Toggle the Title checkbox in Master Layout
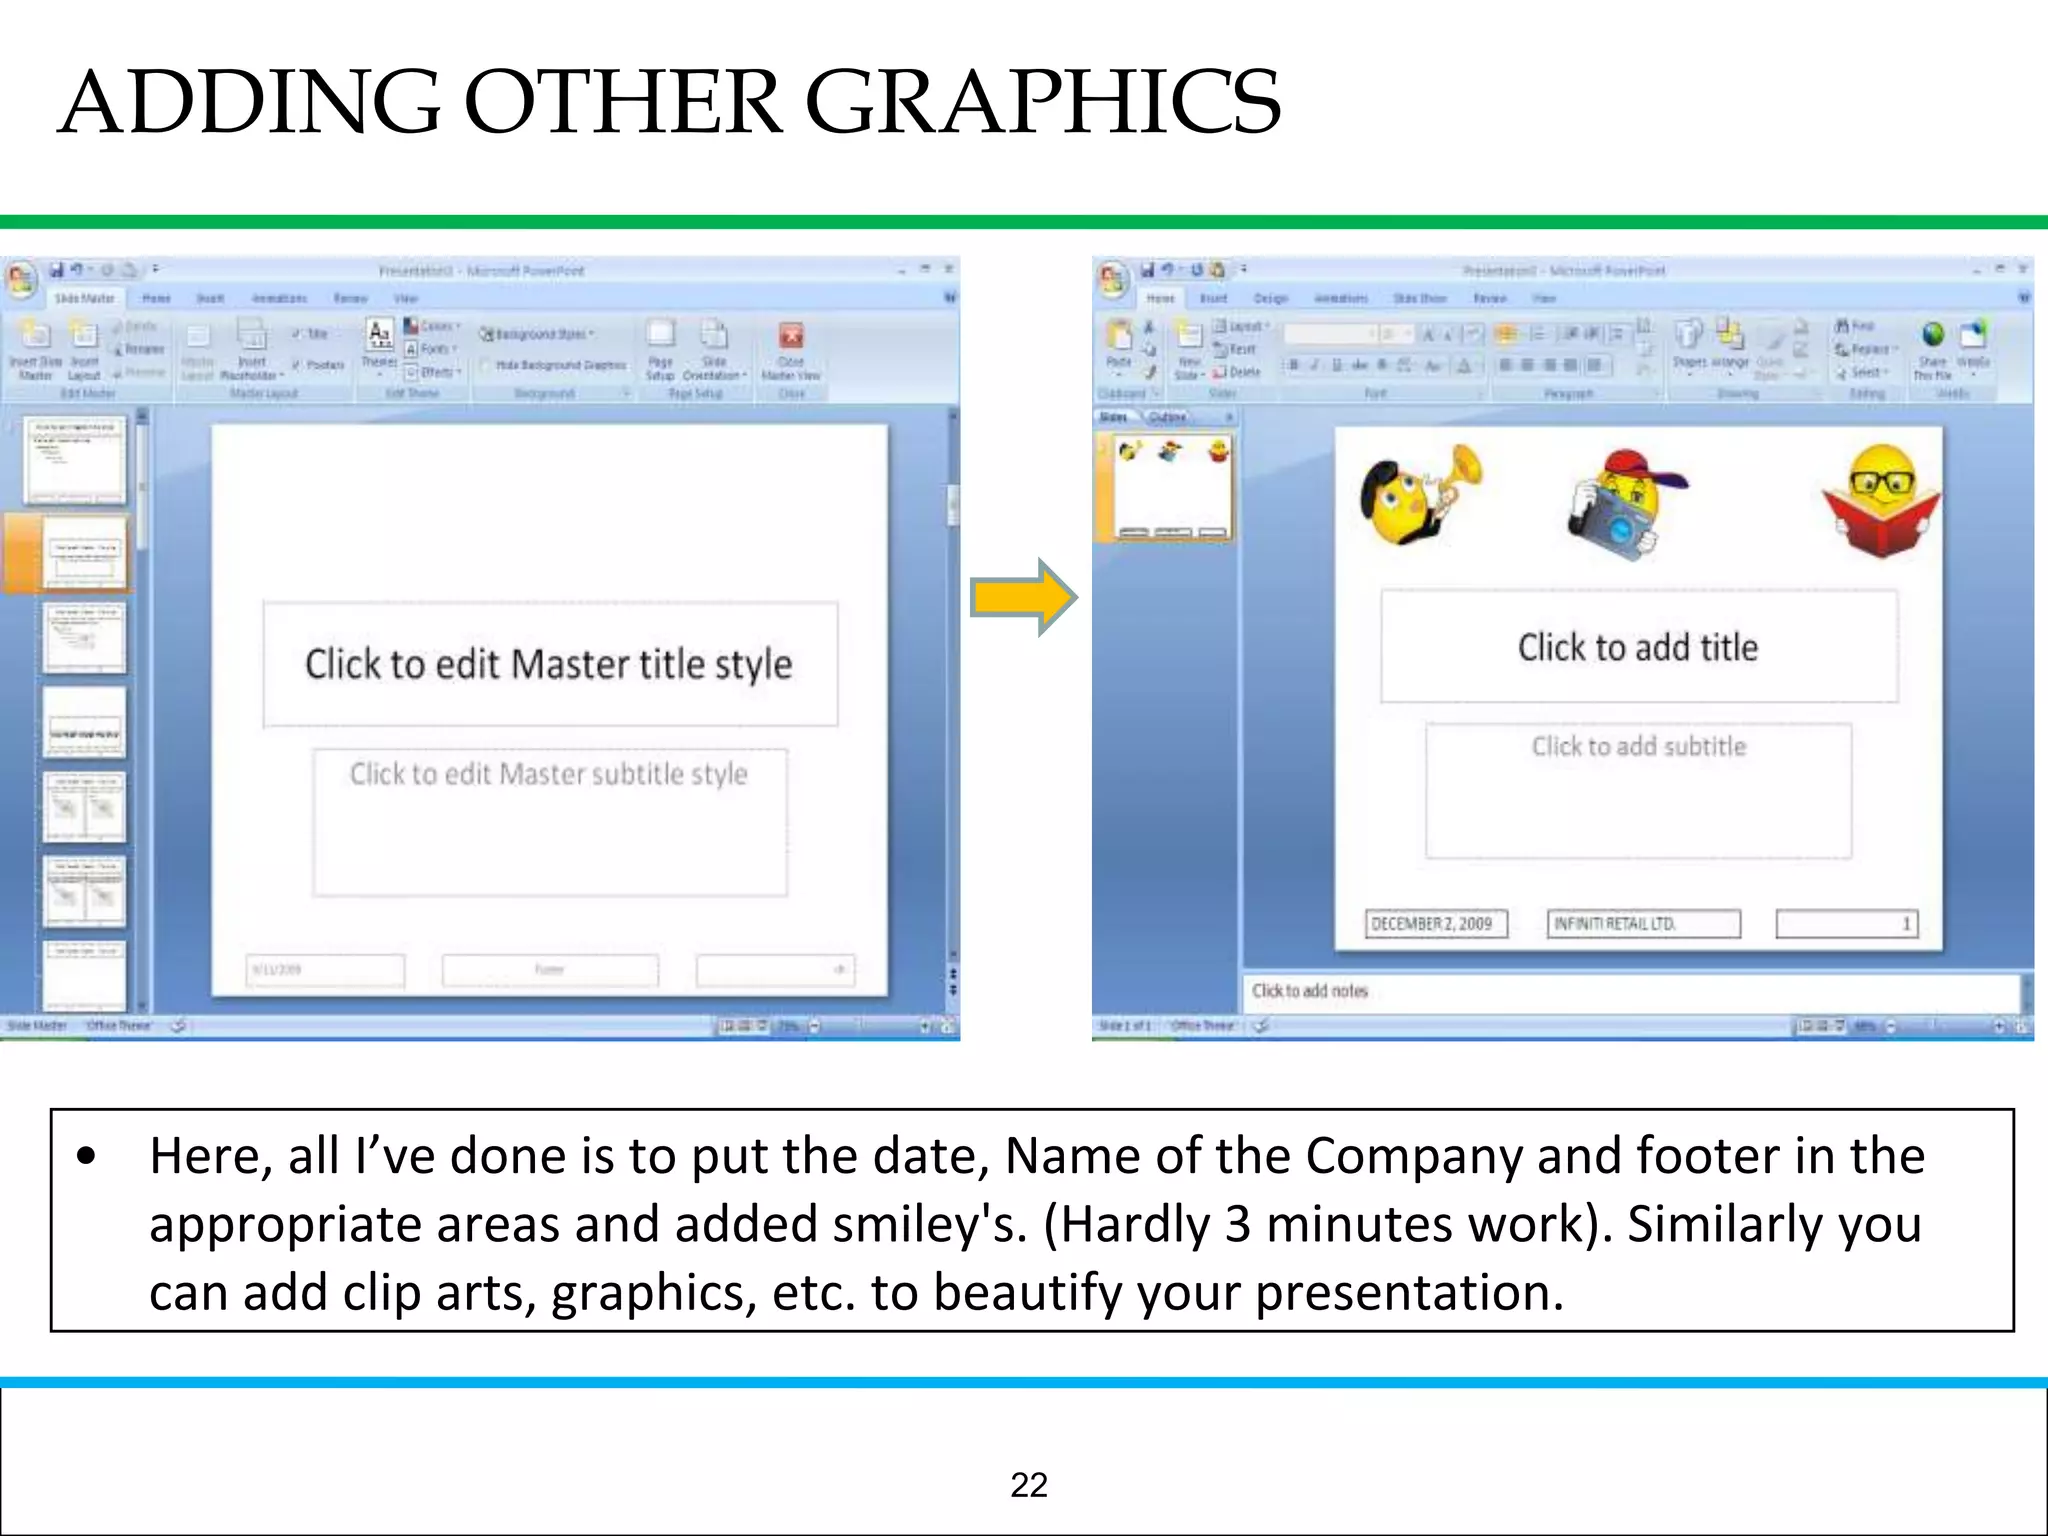The height and width of the screenshot is (1536, 2048). click(x=297, y=334)
